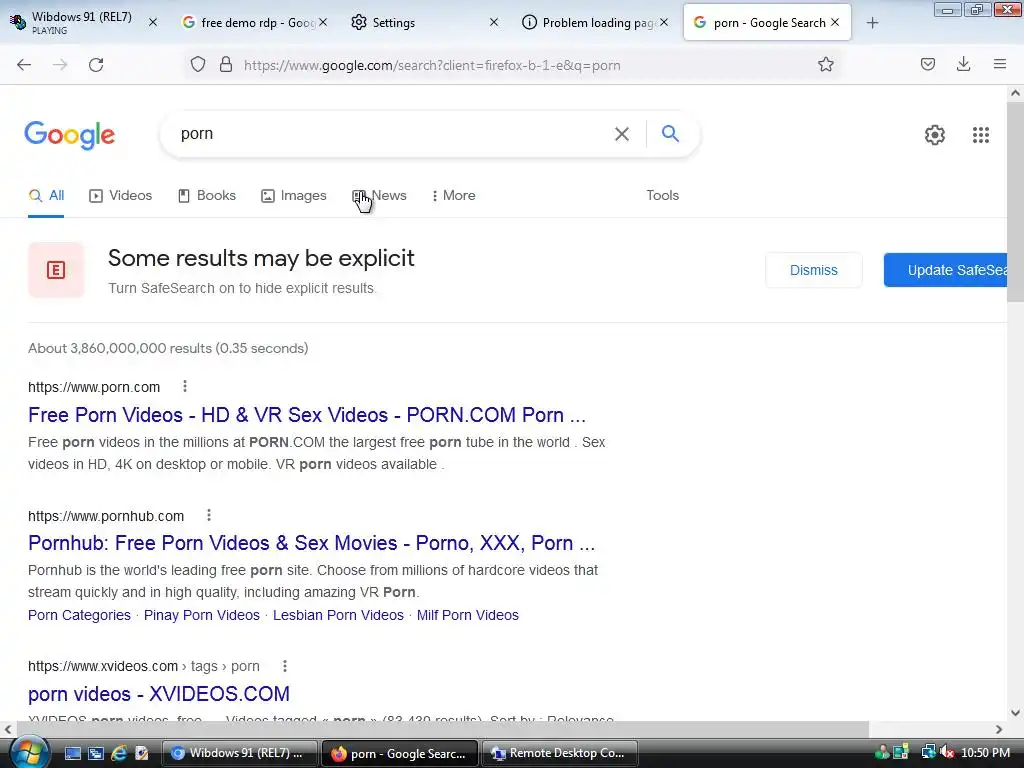The image size is (1024, 768).
Task: Click the horizontal scrollbar left arrow
Action: pos(7,729)
